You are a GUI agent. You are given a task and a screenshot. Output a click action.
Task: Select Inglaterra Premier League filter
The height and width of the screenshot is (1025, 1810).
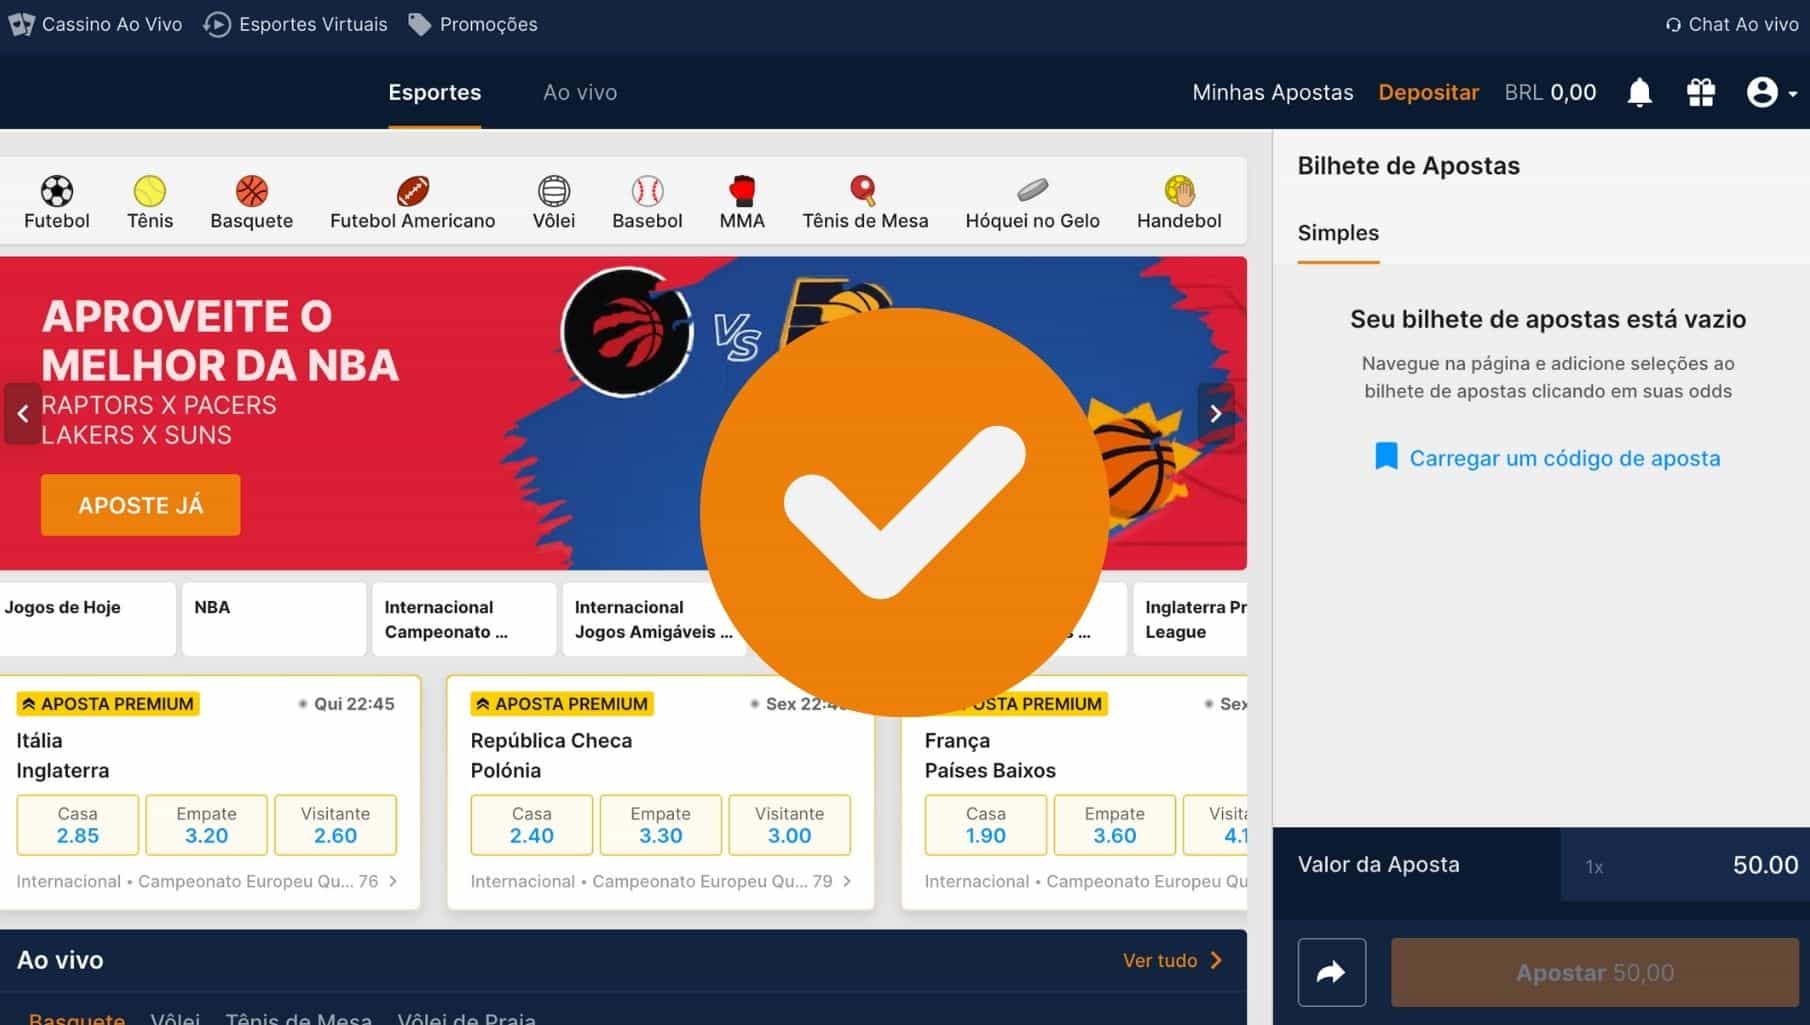point(1190,619)
